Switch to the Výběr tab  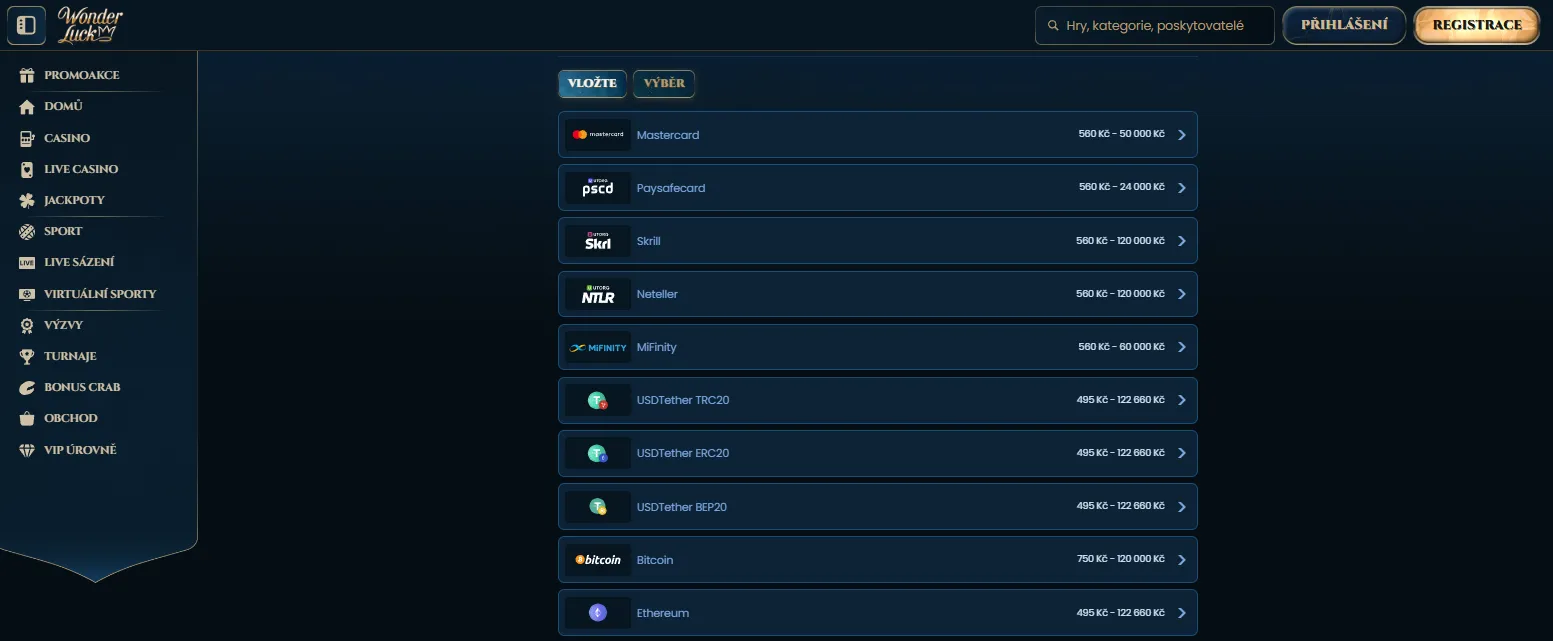pos(664,84)
